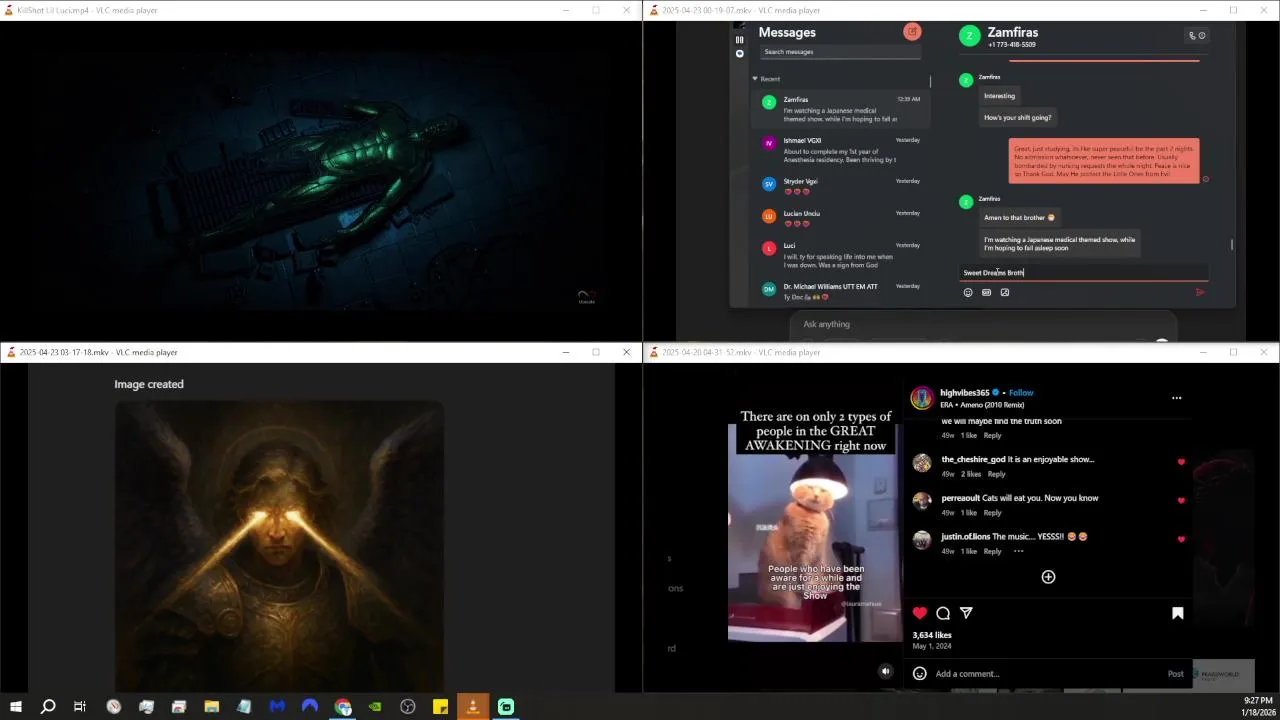
Task: Collapse the Recent conversations section
Action: point(755,79)
